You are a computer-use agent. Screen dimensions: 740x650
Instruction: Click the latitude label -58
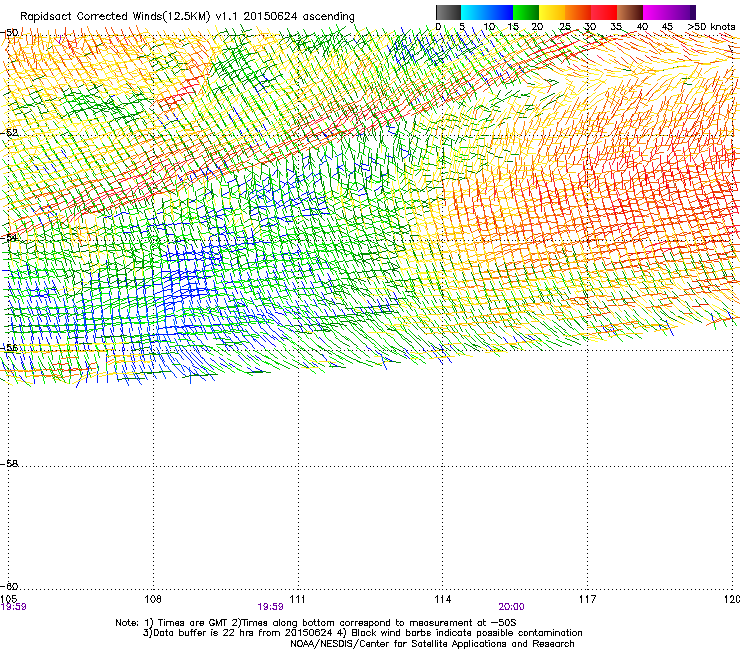(x=9, y=464)
